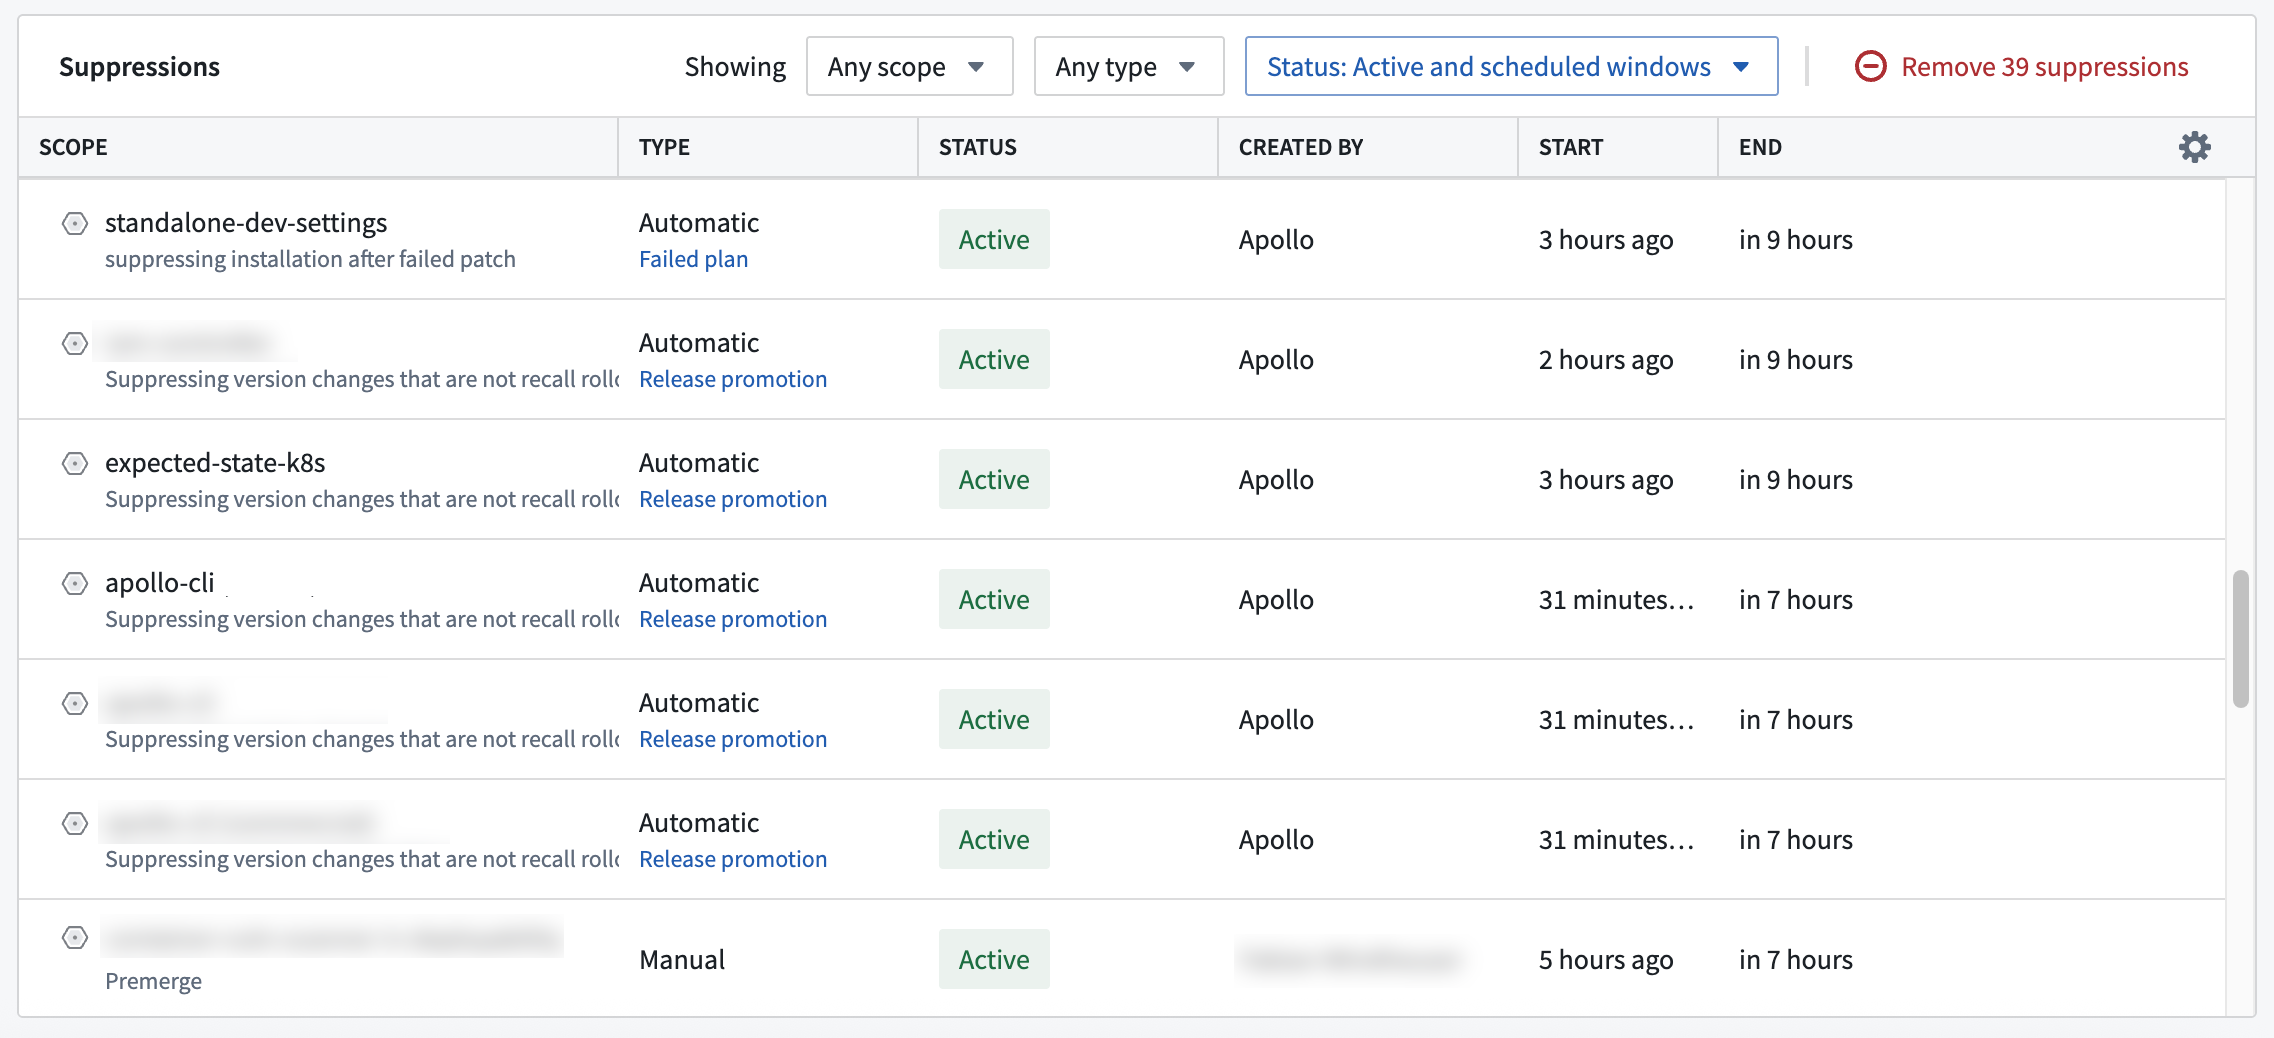Click the Active badge in standalone-dev-settings row
The width and height of the screenshot is (2274, 1038).
coord(994,239)
